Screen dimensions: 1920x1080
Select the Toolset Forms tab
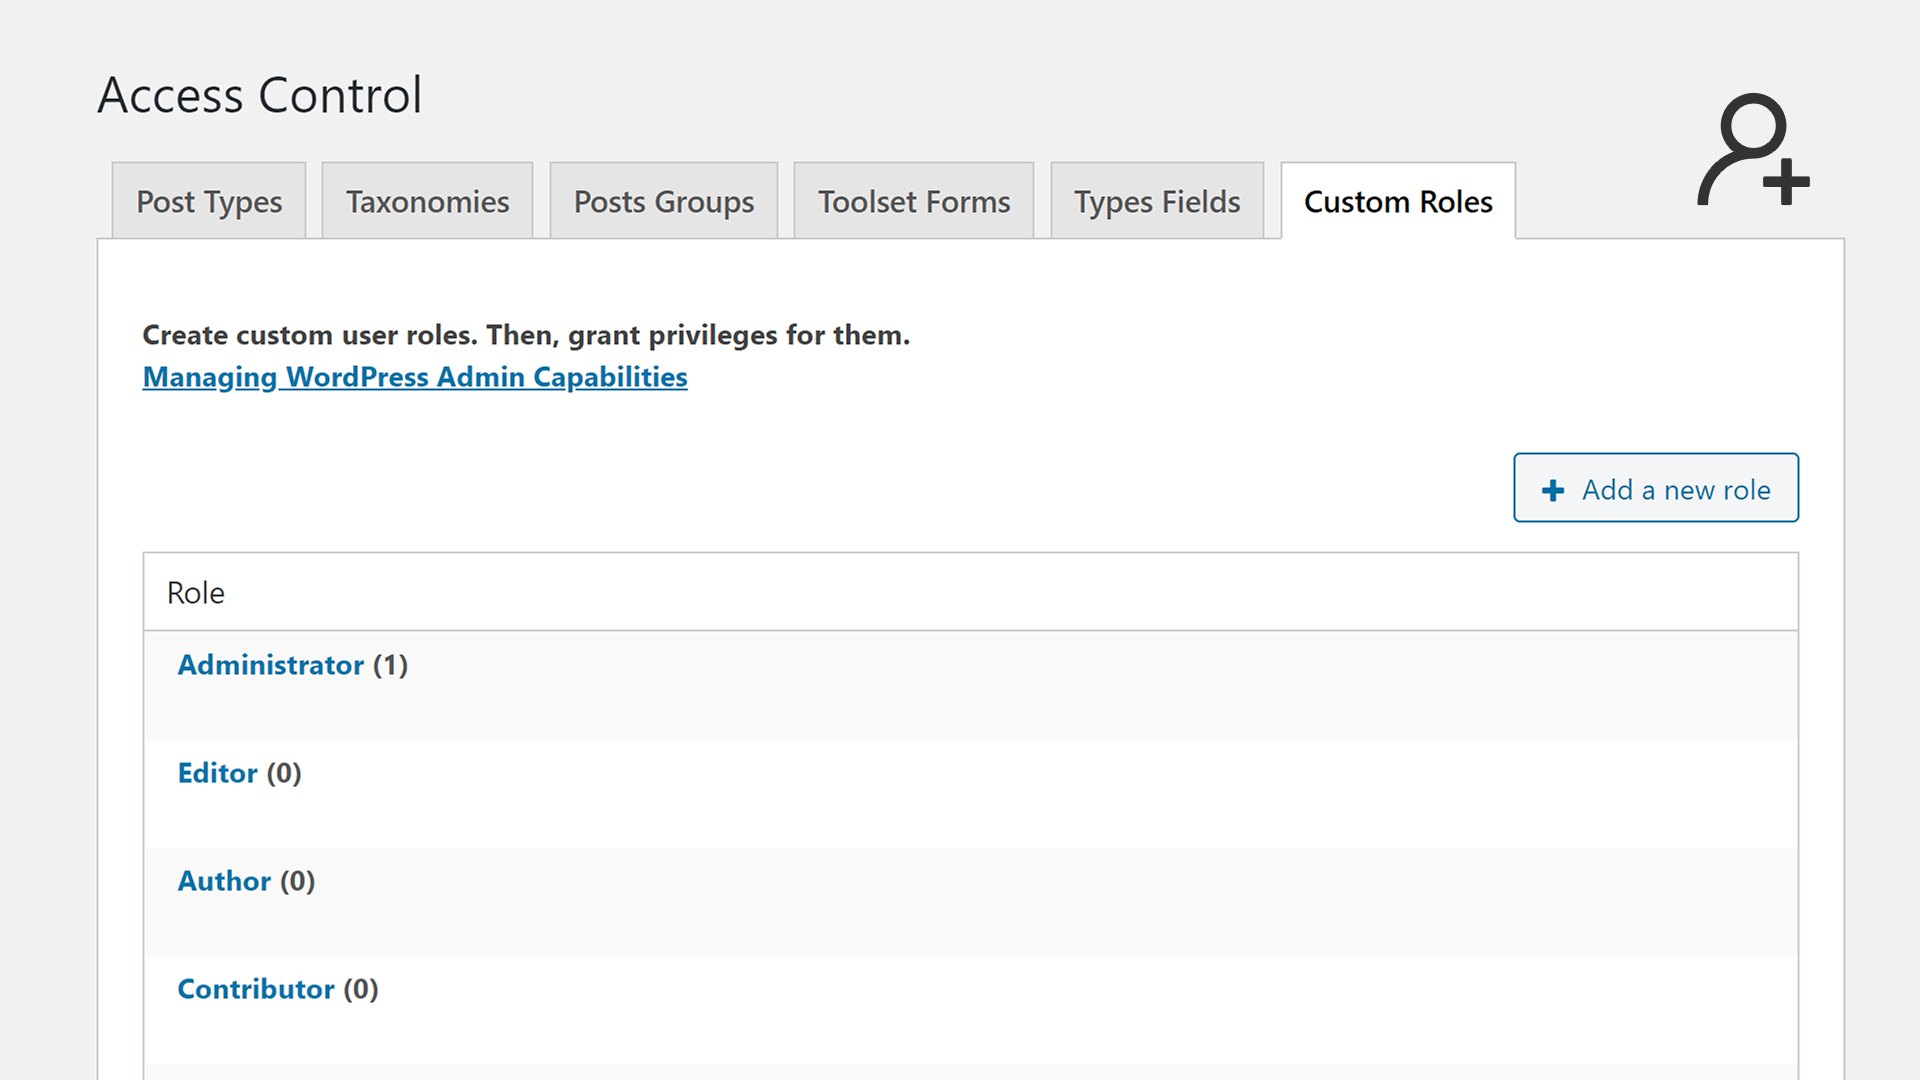[913, 202]
